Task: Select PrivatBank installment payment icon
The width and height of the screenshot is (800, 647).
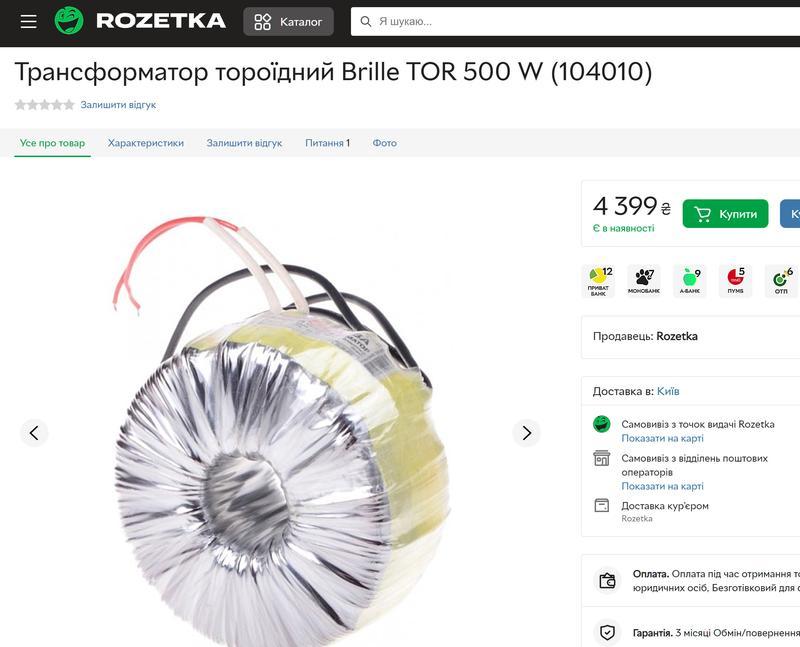Action: click(599, 279)
